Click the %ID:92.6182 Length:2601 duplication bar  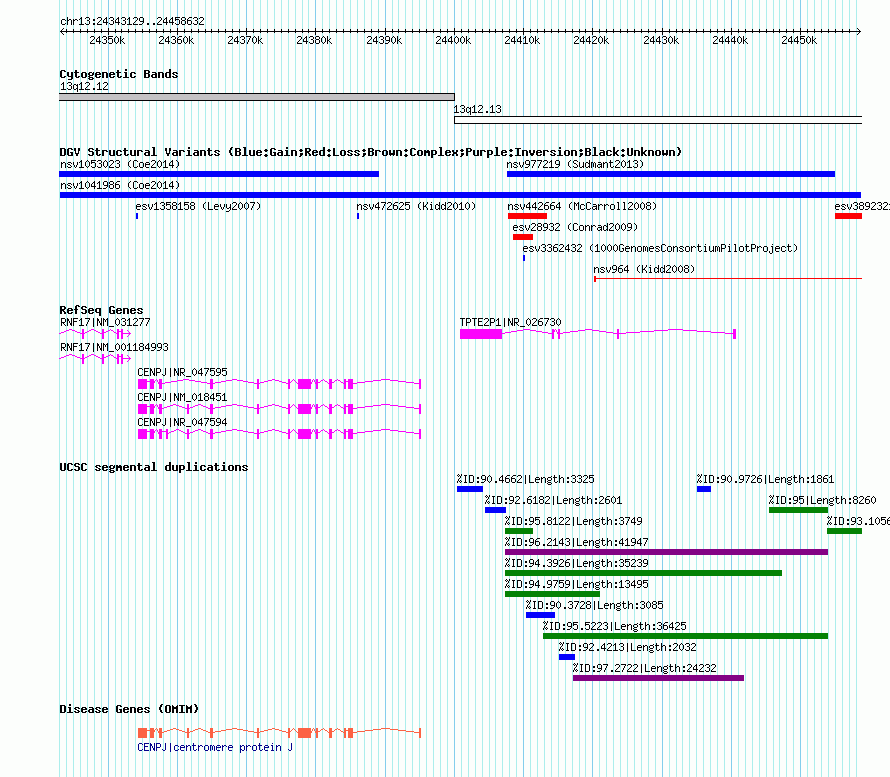click(496, 510)
